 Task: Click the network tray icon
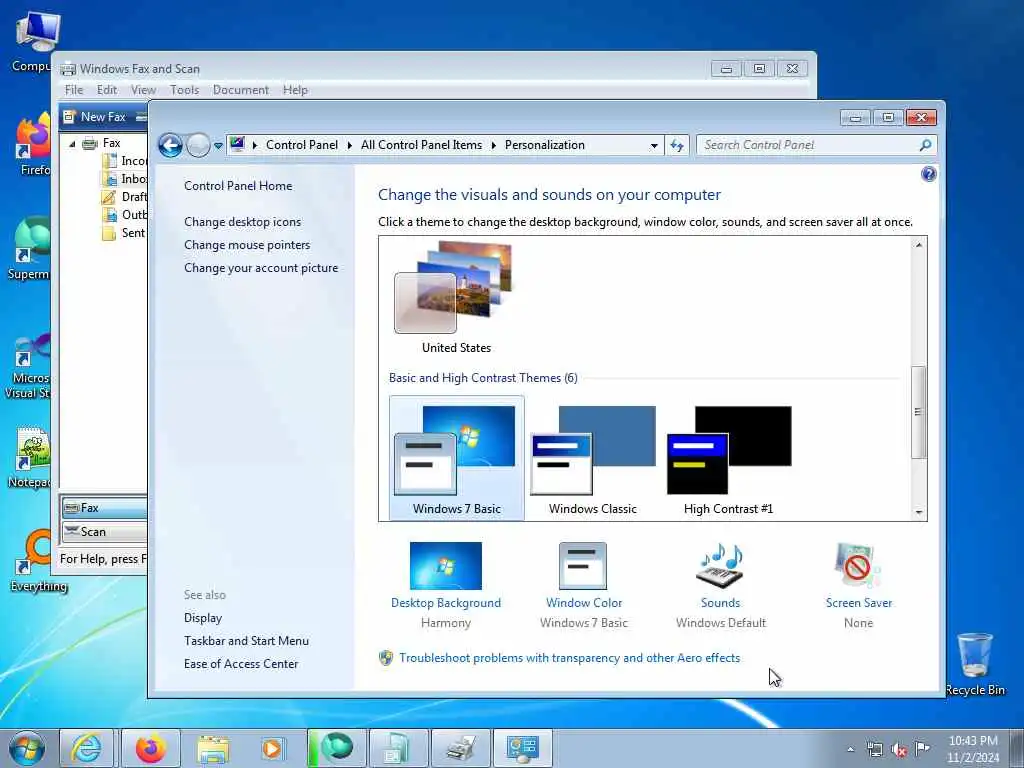click(x=874, y=750)
